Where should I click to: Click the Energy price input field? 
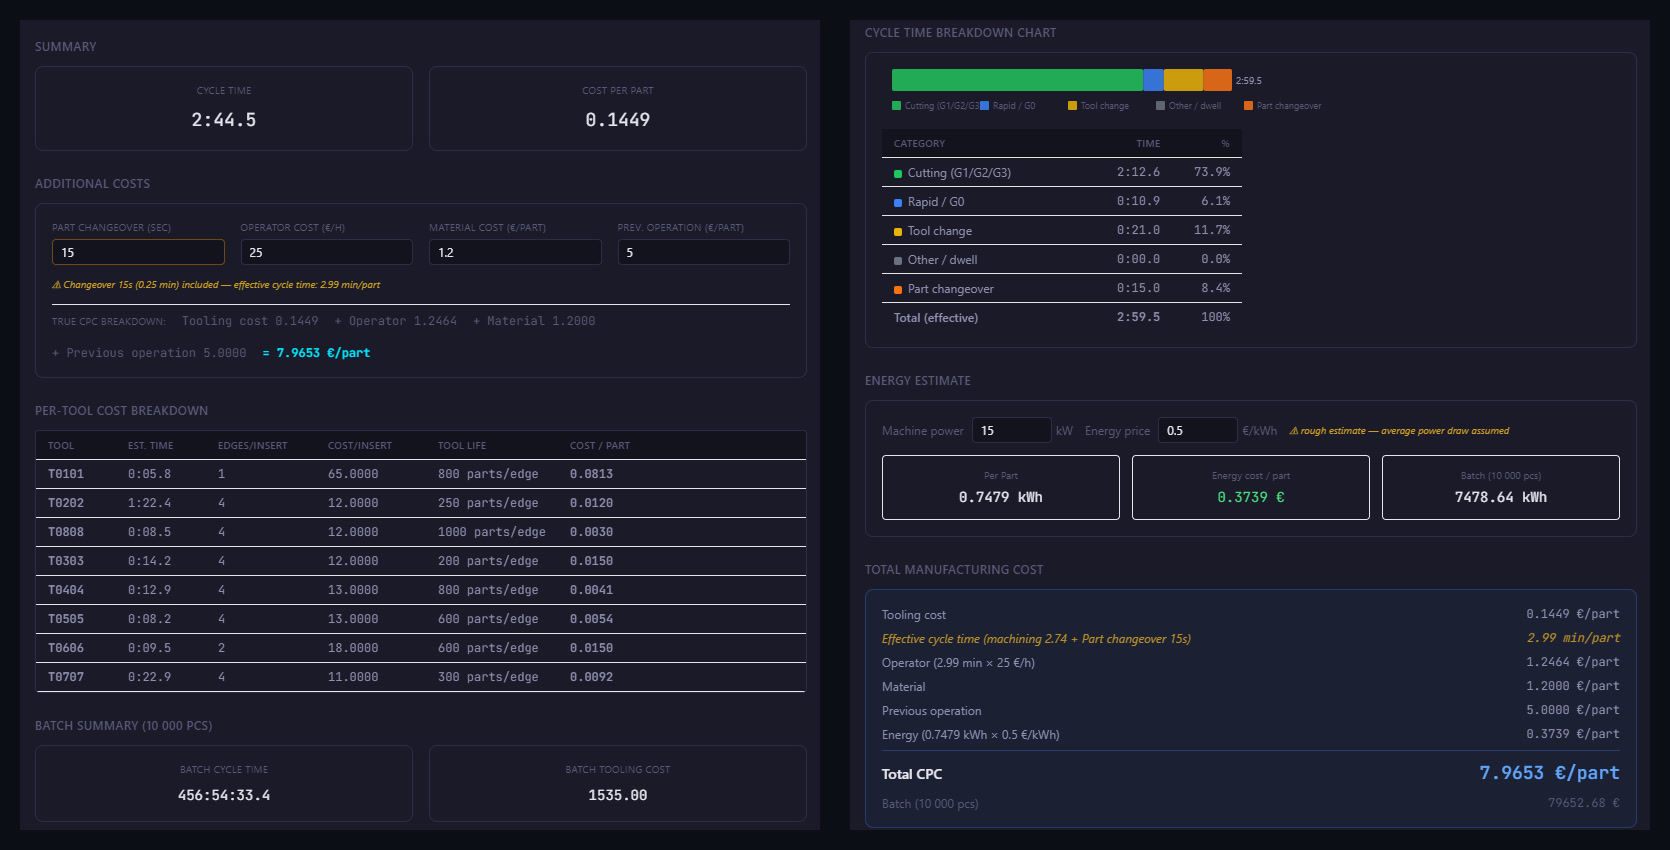point(1198,430)
